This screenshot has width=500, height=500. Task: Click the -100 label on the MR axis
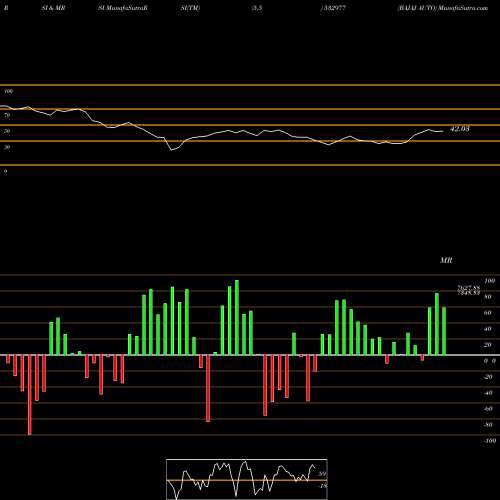(489, 441)
